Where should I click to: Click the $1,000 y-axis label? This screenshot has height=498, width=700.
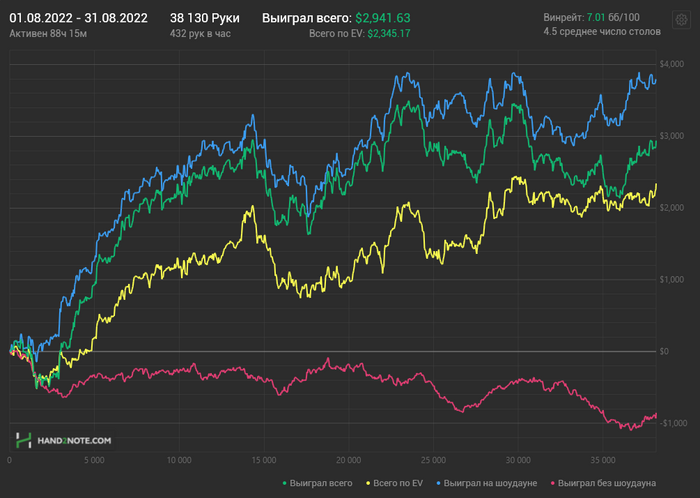click(x=671, y=280)
